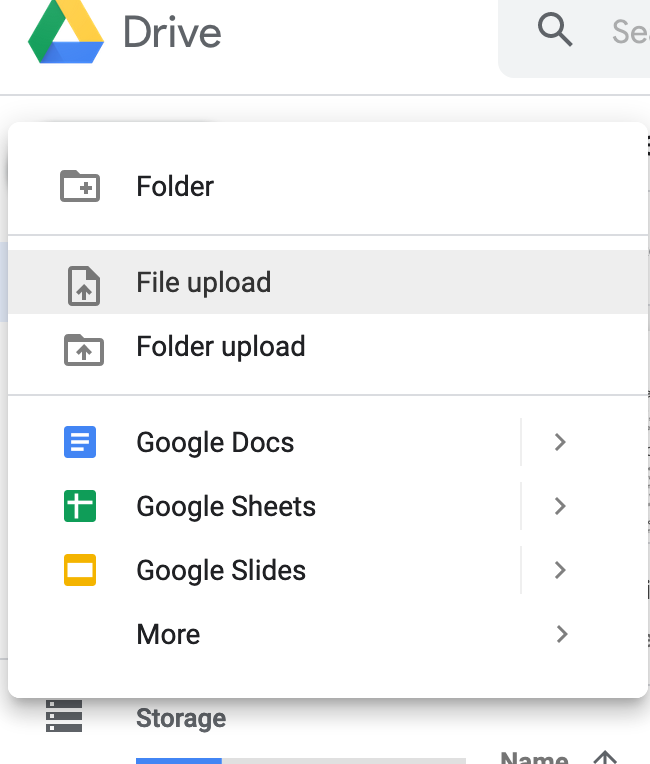Click the yellow Google Slides icon
The height and width of the screenshot is (764, 650).
click(x=80, y=570)
